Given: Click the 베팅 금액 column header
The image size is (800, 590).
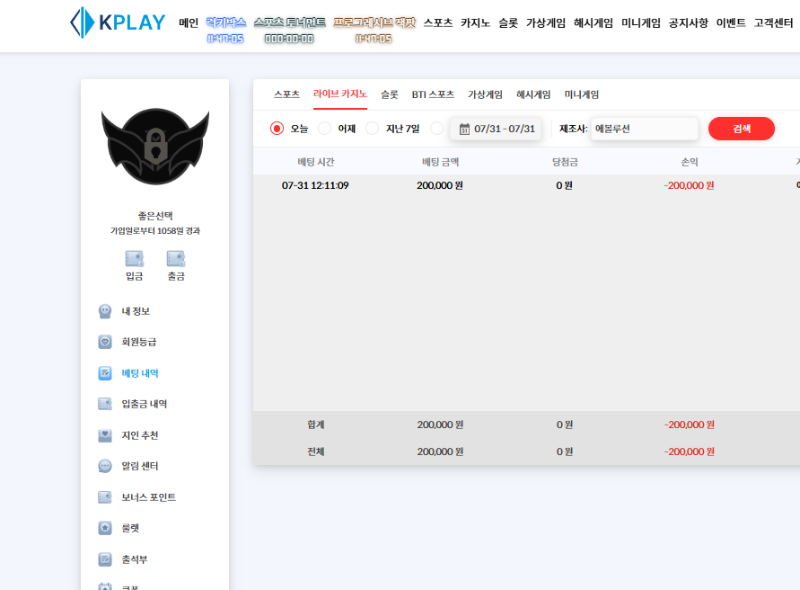Looking at the screenshot, I should pos(440,162).
